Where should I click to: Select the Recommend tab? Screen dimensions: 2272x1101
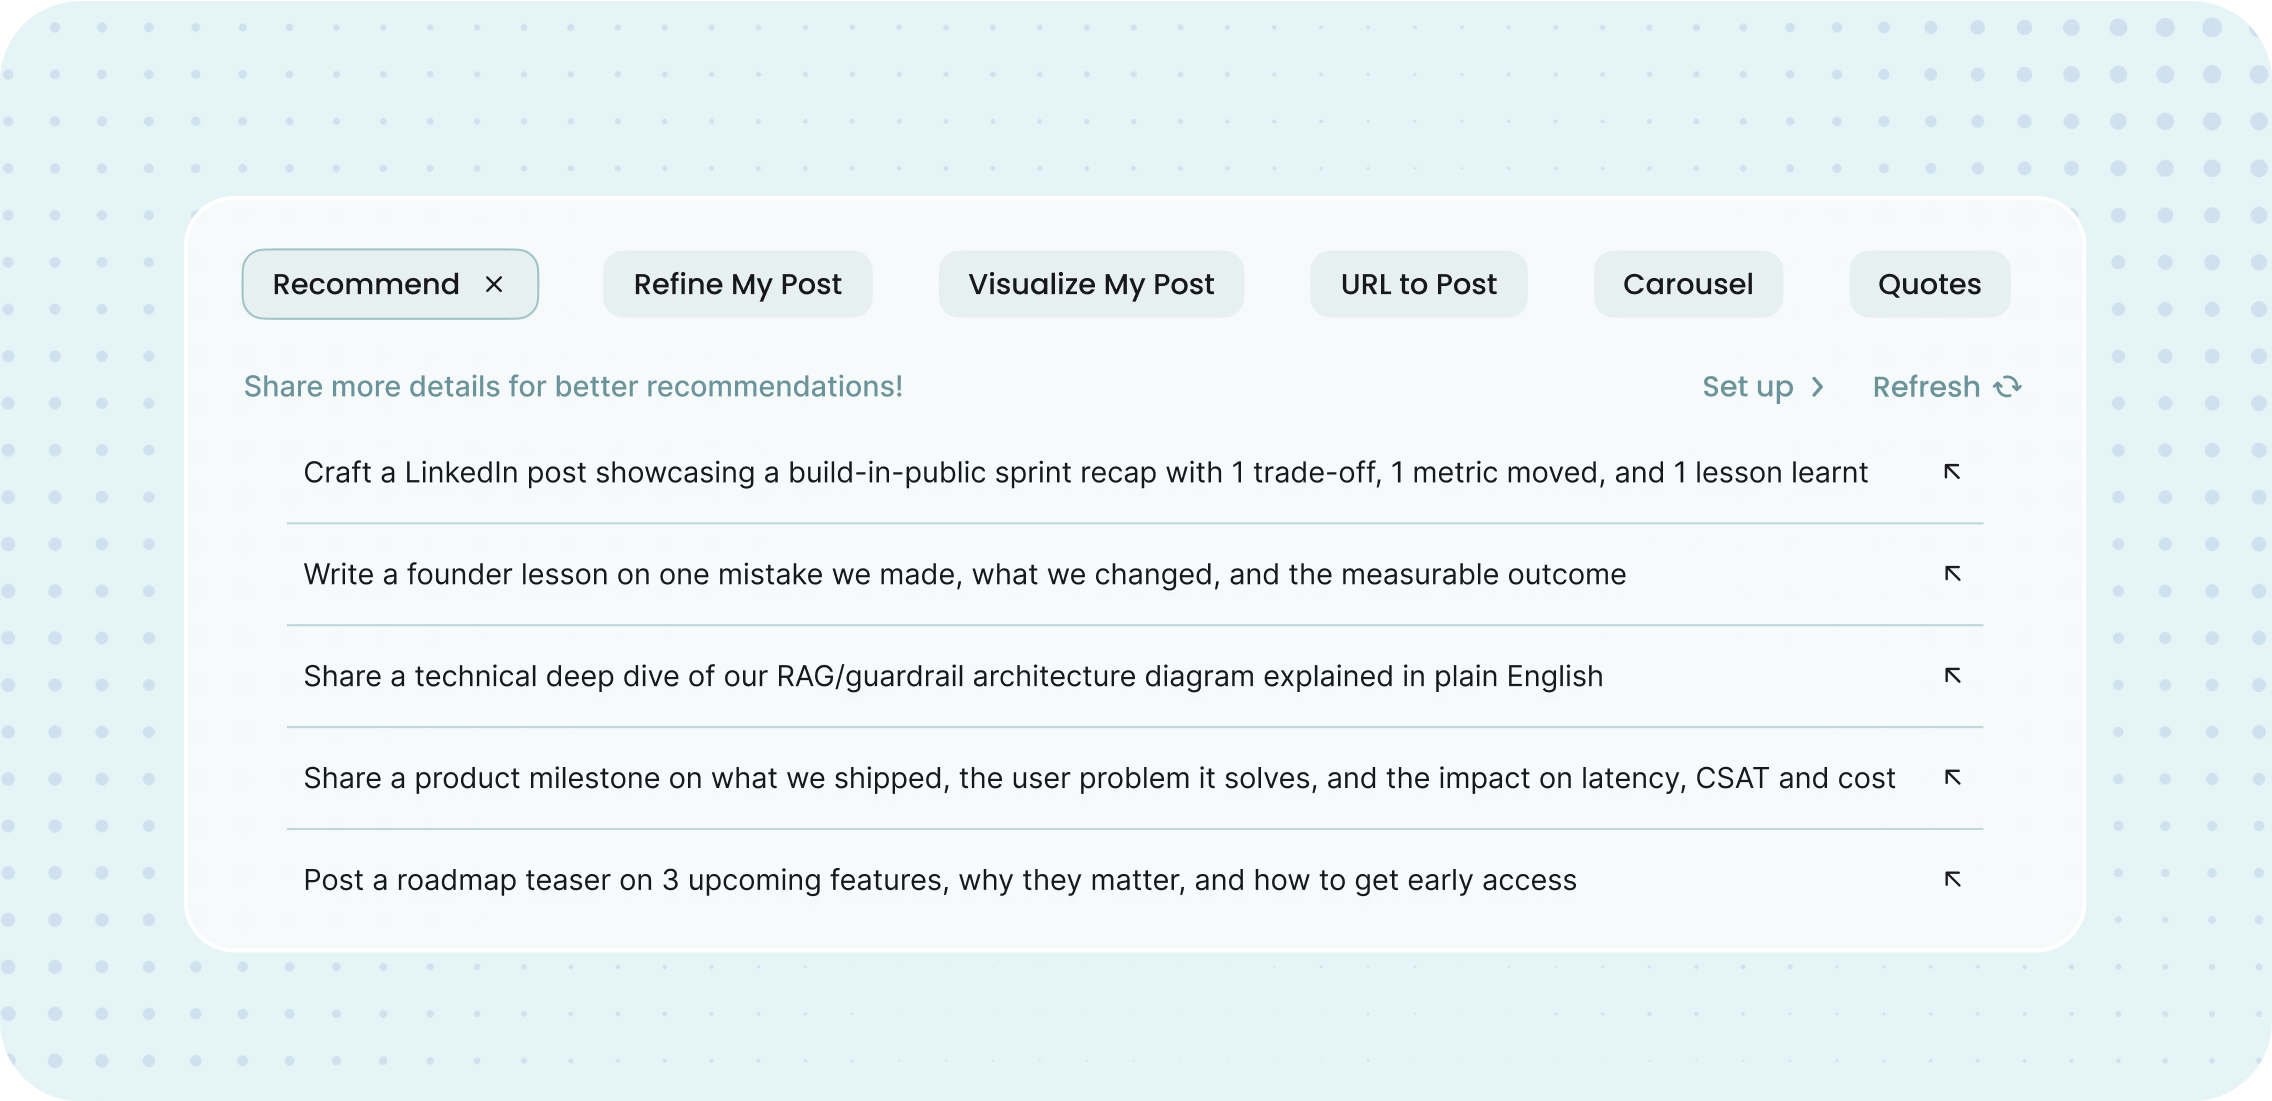coord(366,285)
